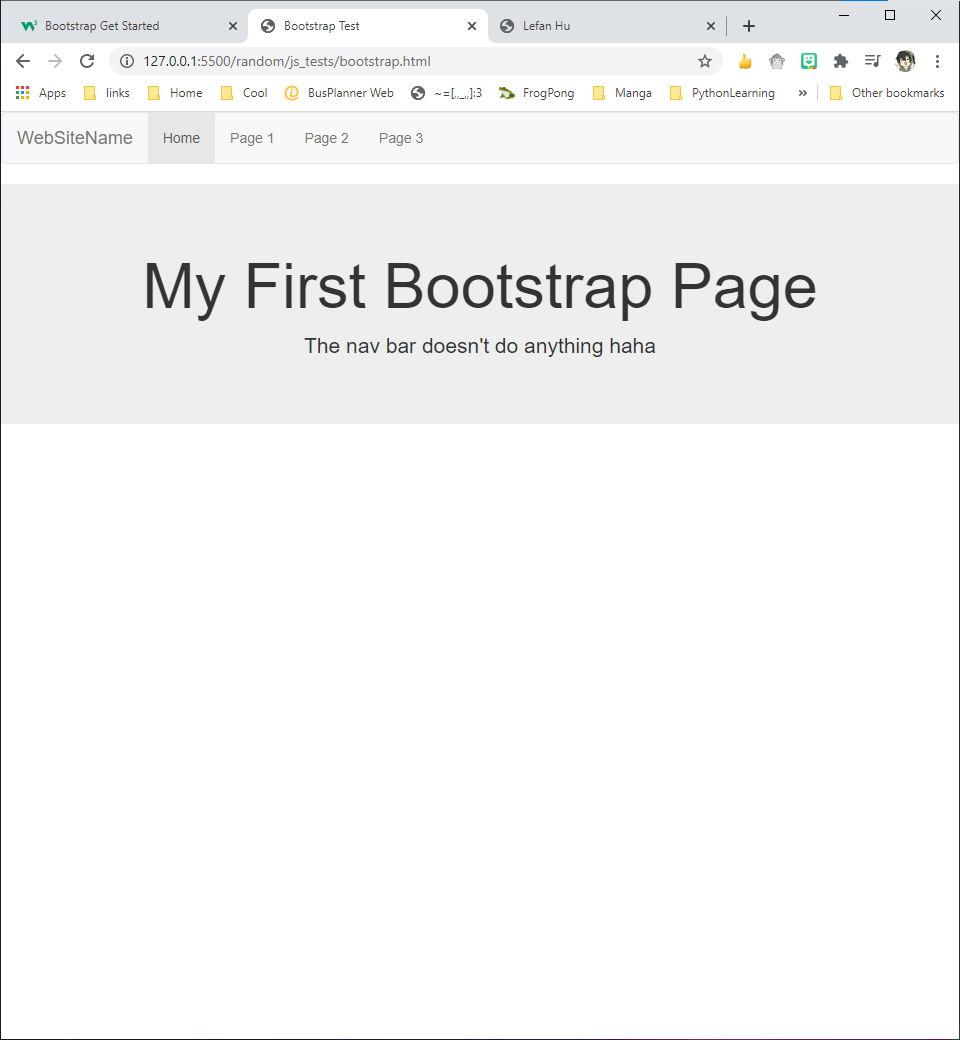Reload the current page

point(86,60)
